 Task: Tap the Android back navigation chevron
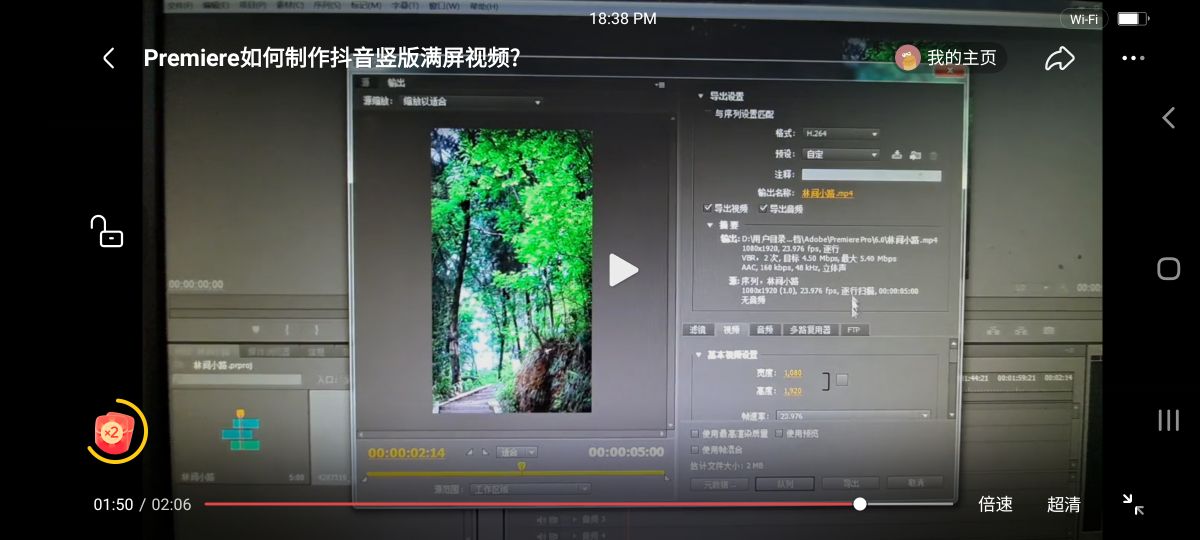point(1168,117)
